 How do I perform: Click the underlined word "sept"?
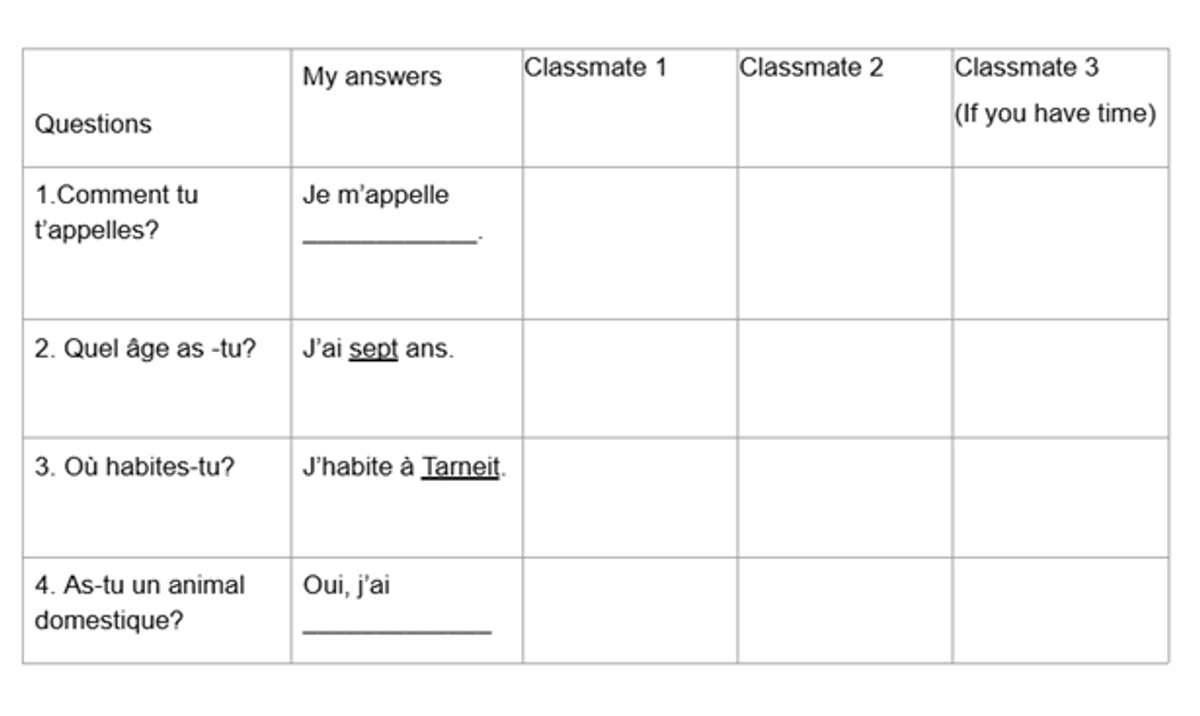pos(373,350)
